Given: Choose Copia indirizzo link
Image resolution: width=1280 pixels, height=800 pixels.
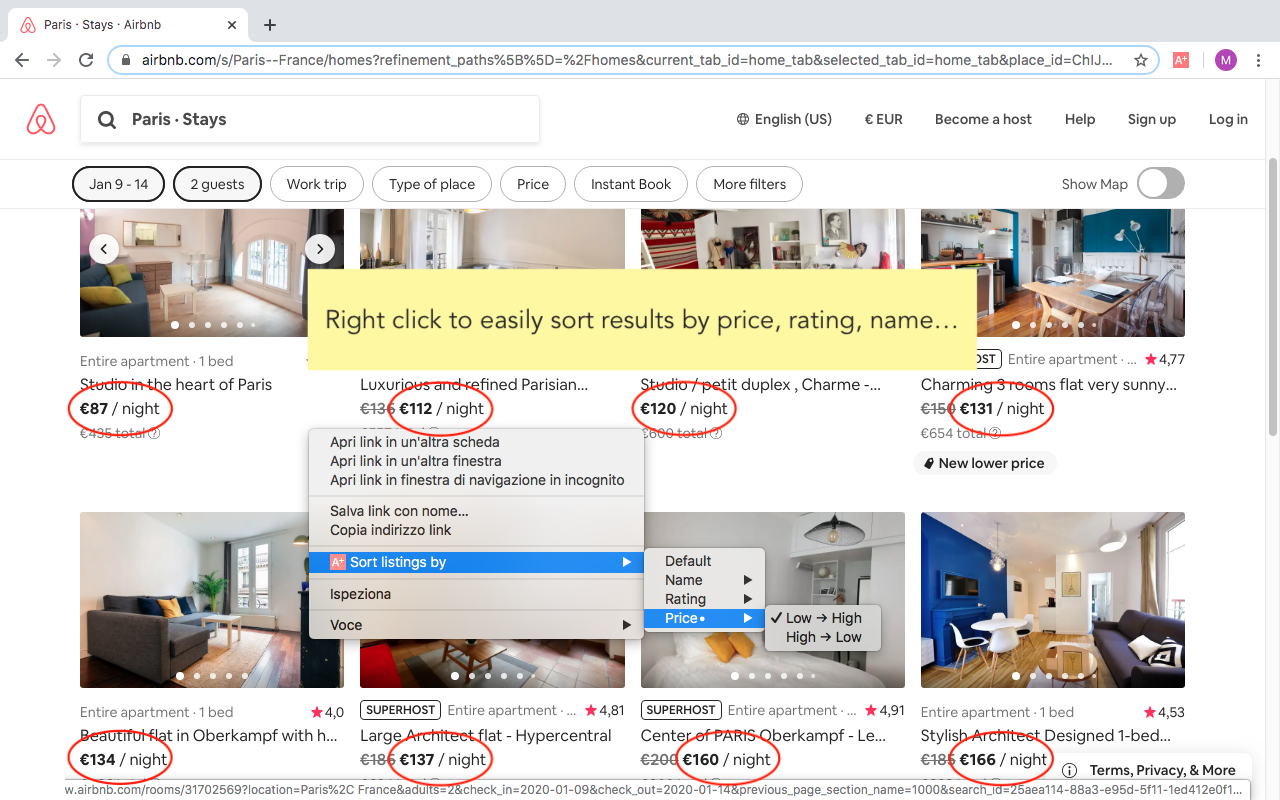Looking at the screenshot, I should (x=475, y=530).
